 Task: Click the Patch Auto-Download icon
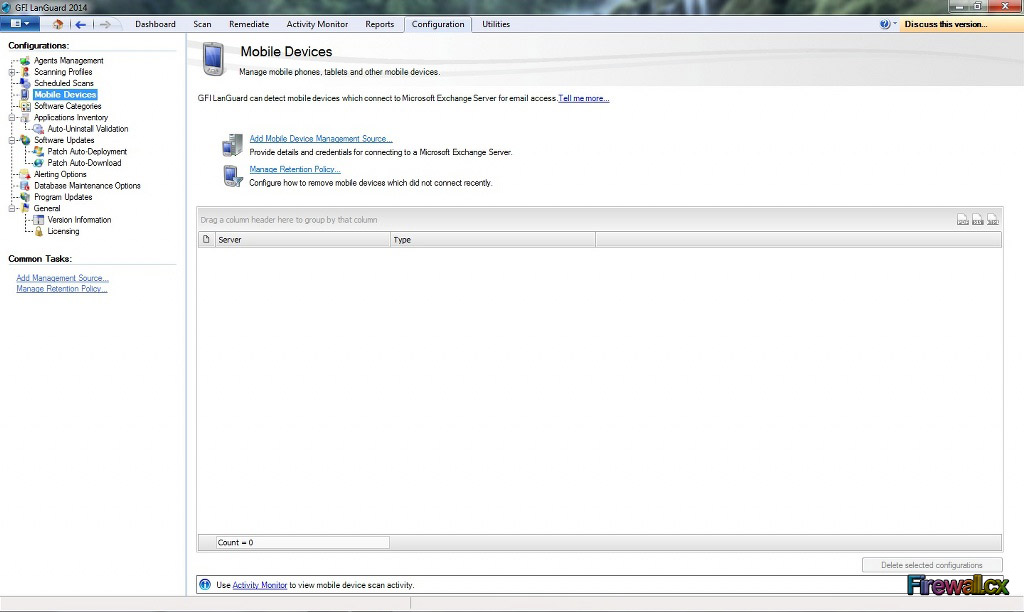pos(39,163)
